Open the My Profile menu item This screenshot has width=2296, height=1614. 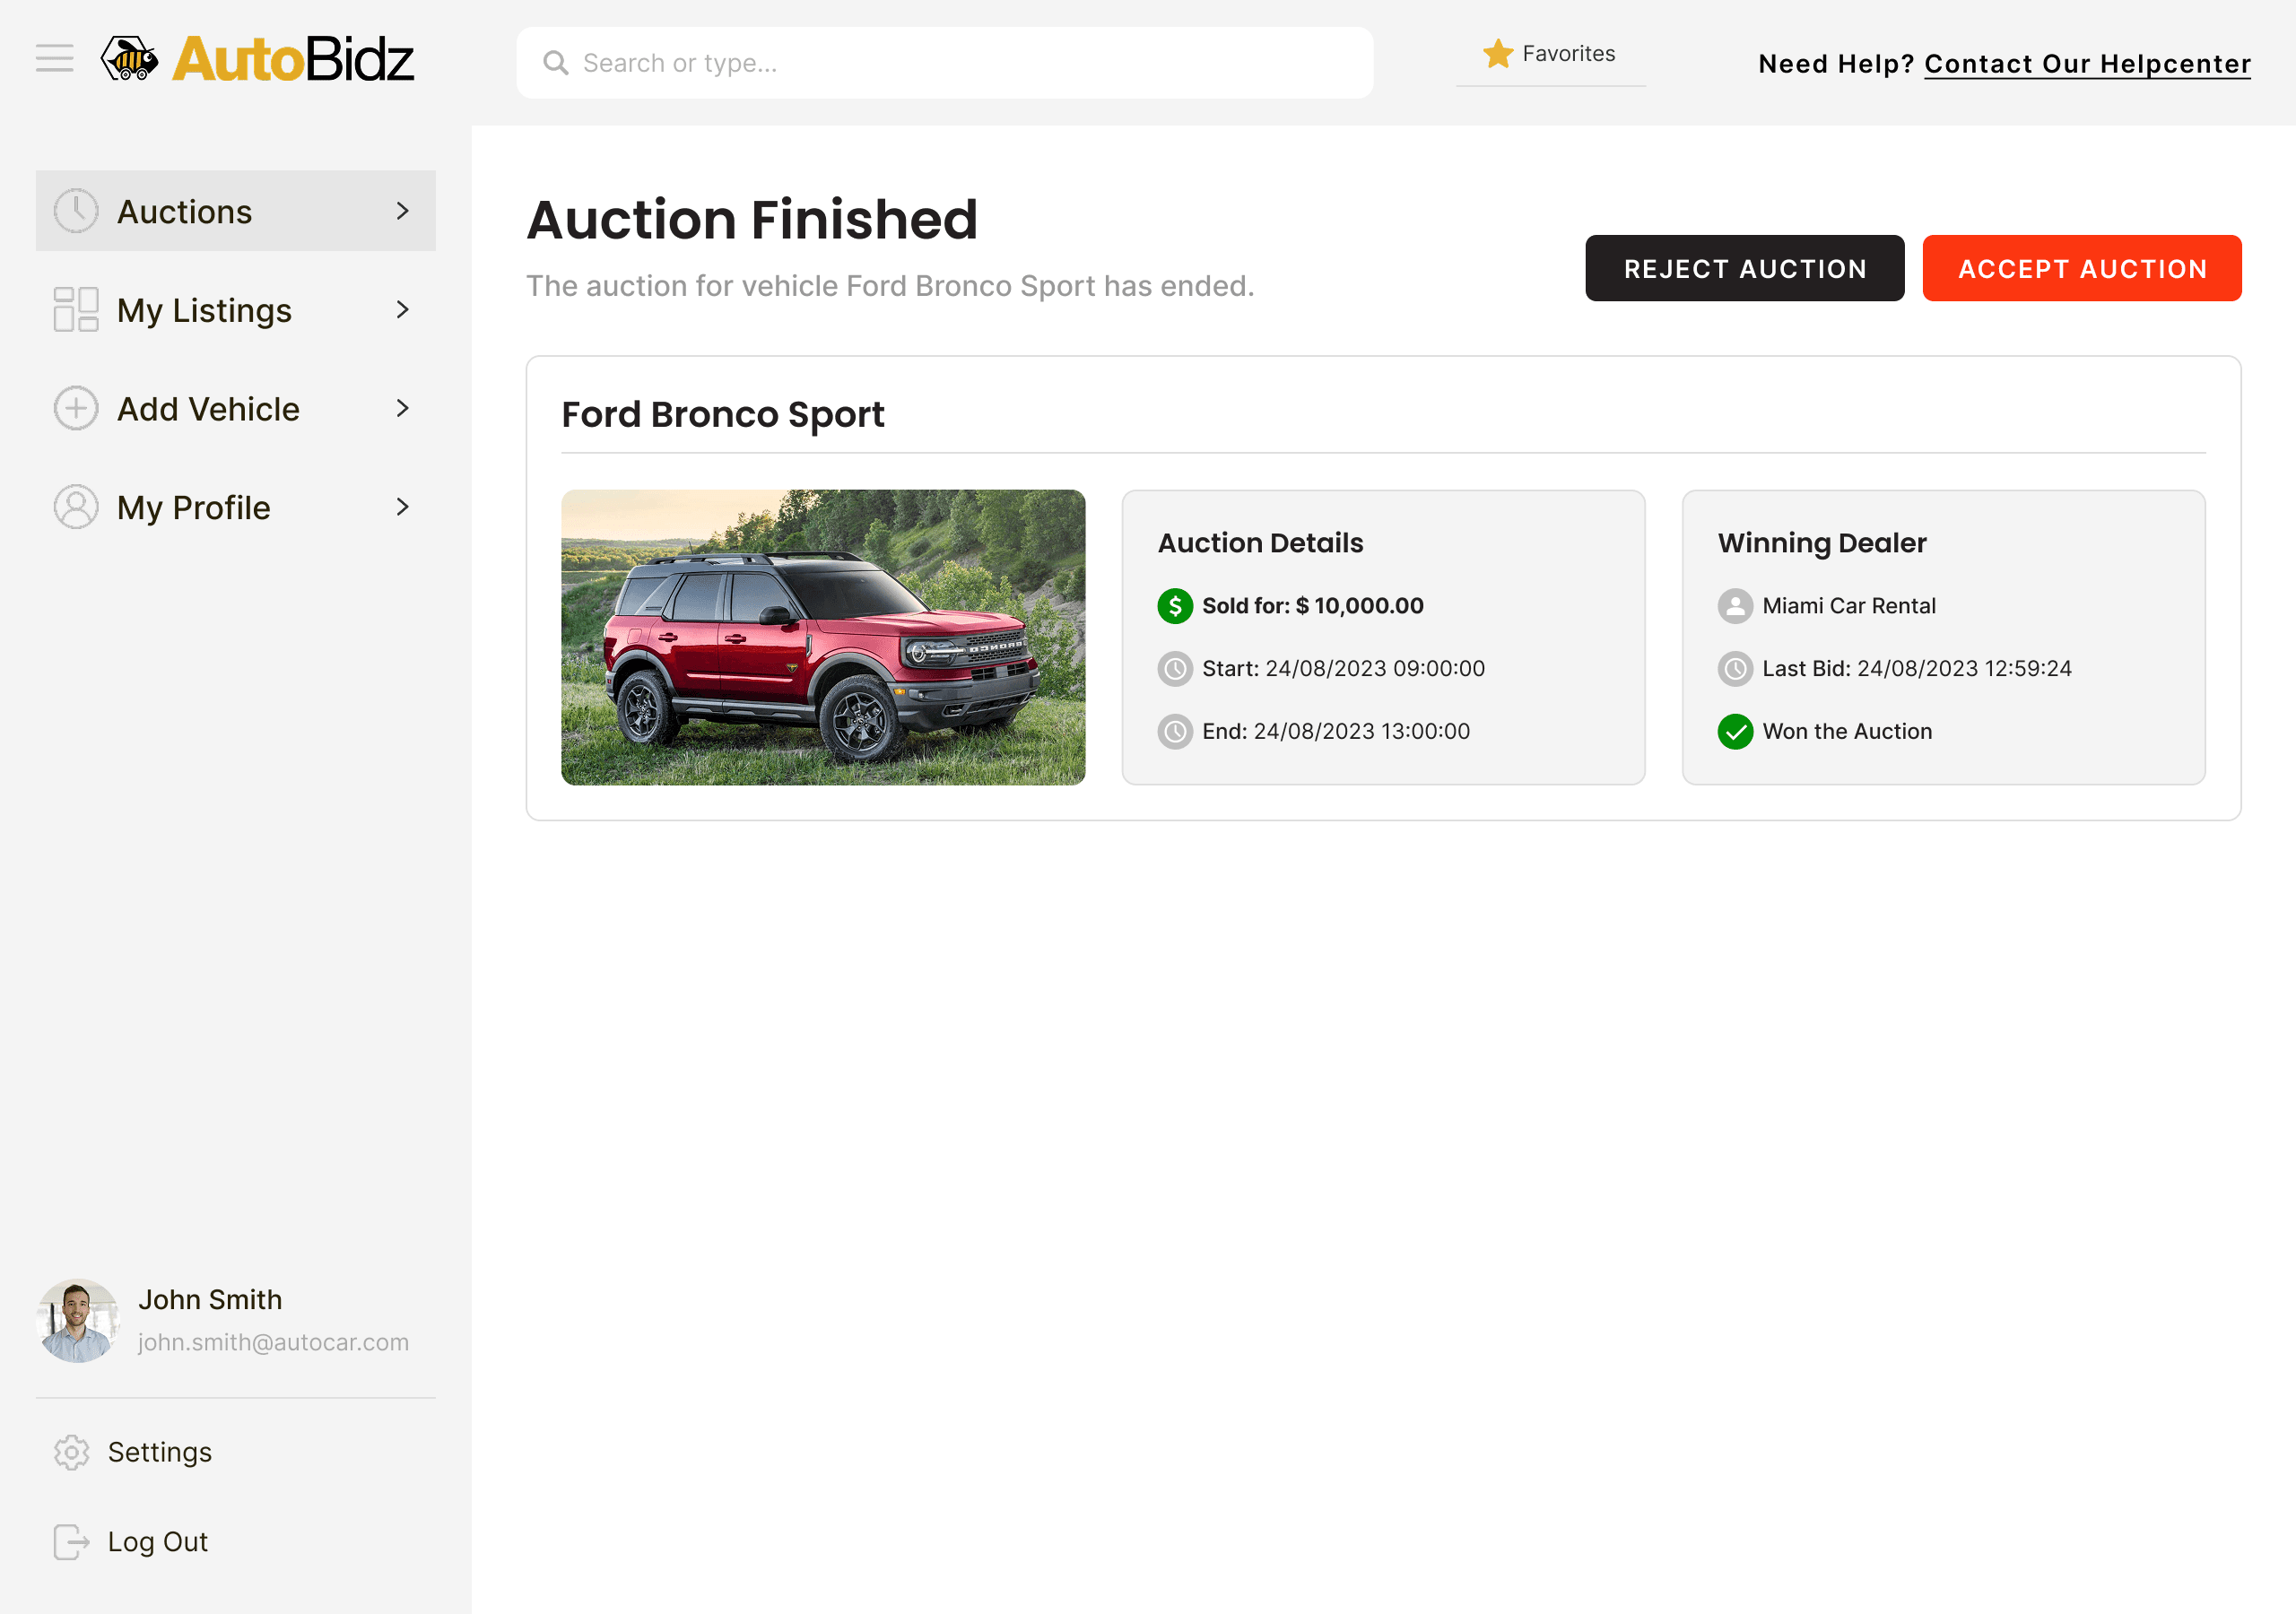coord(194,508)
